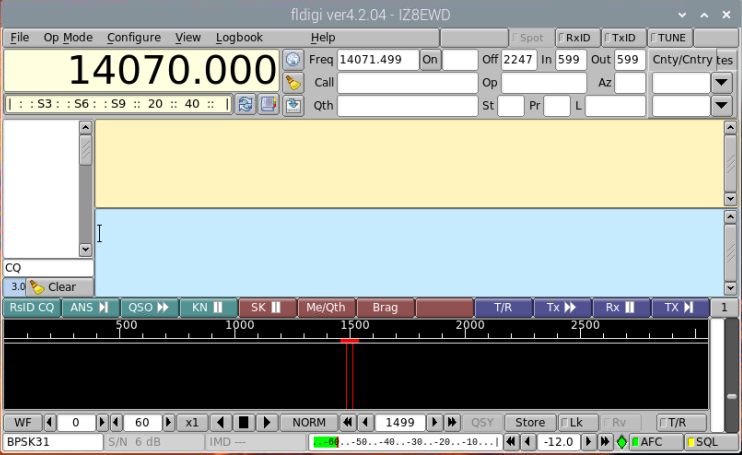Click the refresh arrows icon beside S-meter
Viewport: 742px width, 455px height.
pos(245,104)
